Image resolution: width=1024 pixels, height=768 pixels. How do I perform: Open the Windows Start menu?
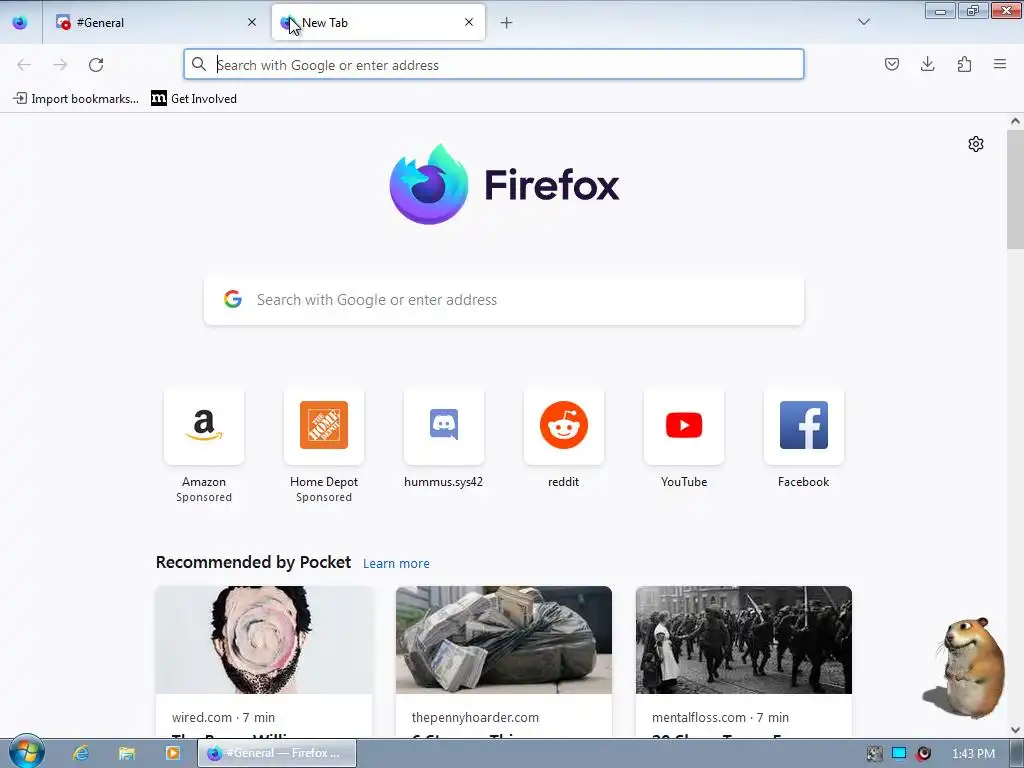pos(26,752)
